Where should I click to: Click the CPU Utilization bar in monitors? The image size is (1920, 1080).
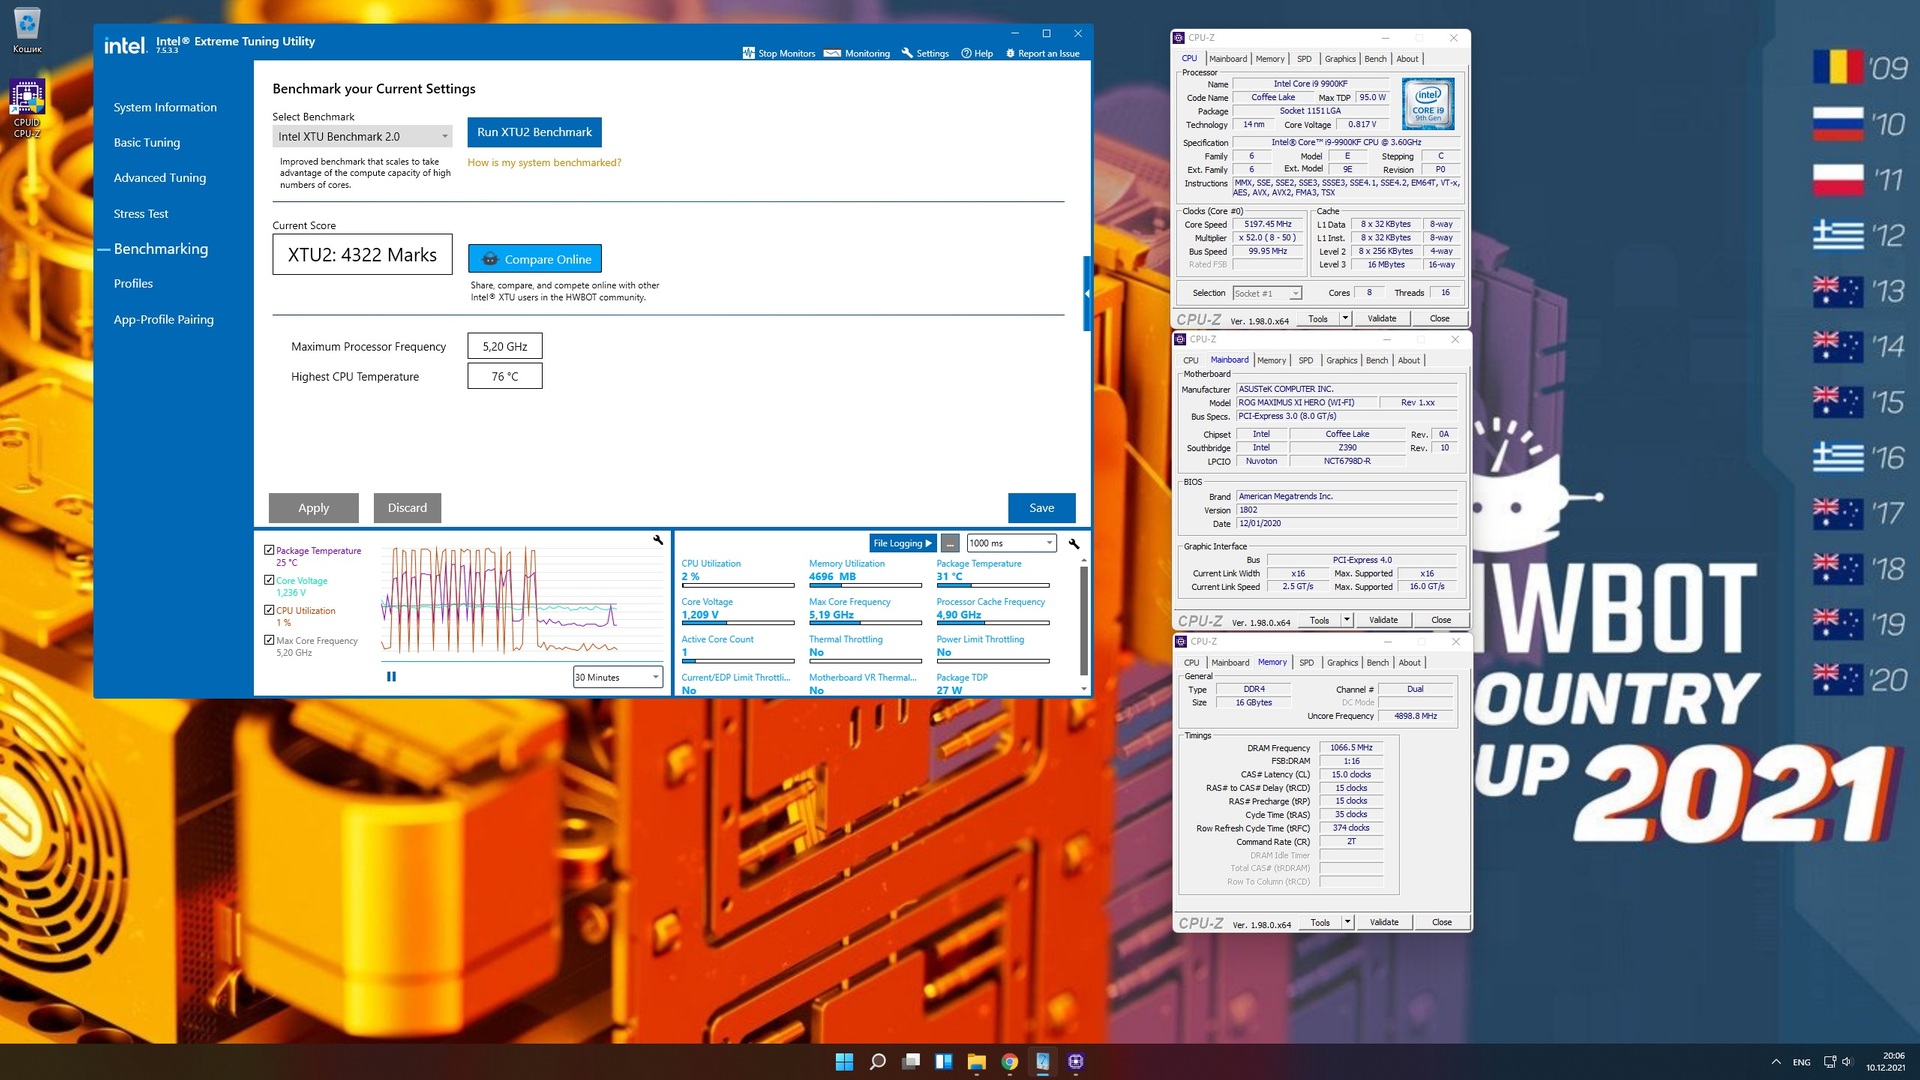click(x=738, y=586)
